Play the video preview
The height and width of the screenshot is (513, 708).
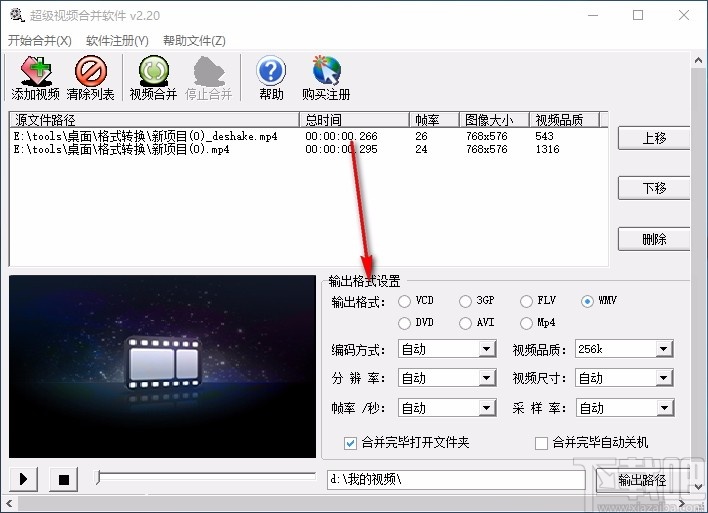tap(23, 479)
